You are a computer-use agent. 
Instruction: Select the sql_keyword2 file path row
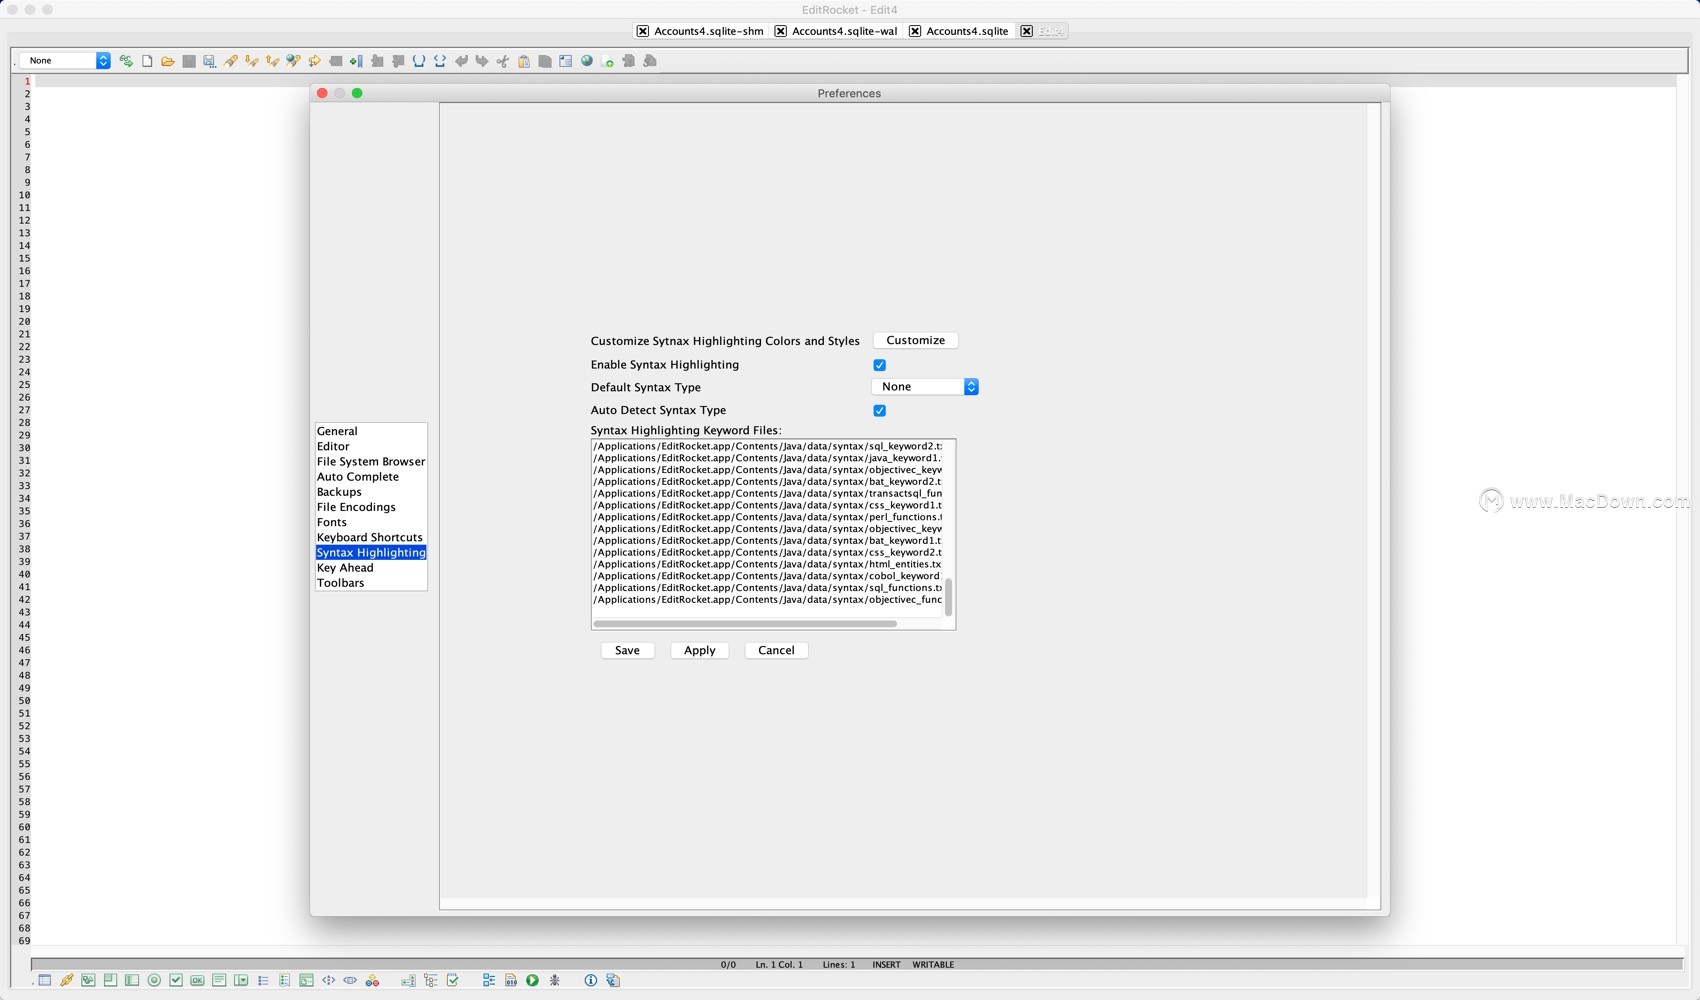point(768,446)
